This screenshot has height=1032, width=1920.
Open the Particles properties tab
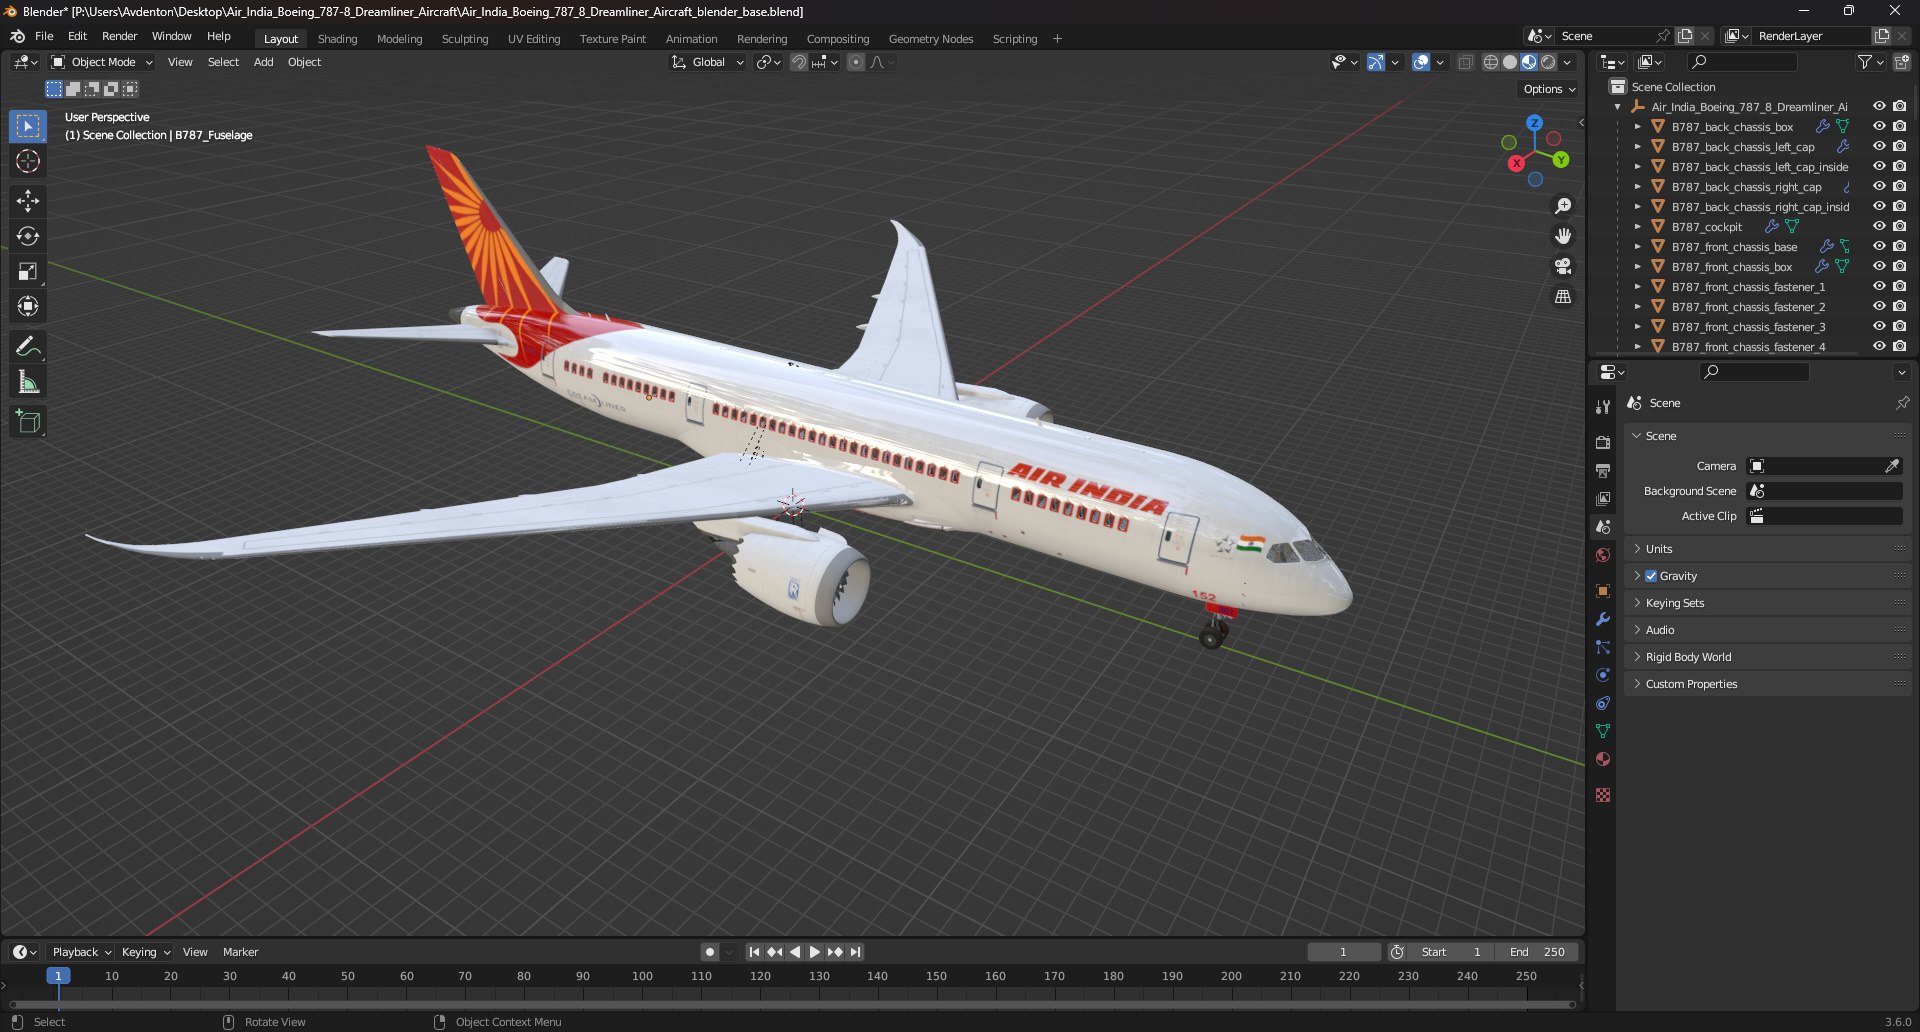pos(1603,647)
